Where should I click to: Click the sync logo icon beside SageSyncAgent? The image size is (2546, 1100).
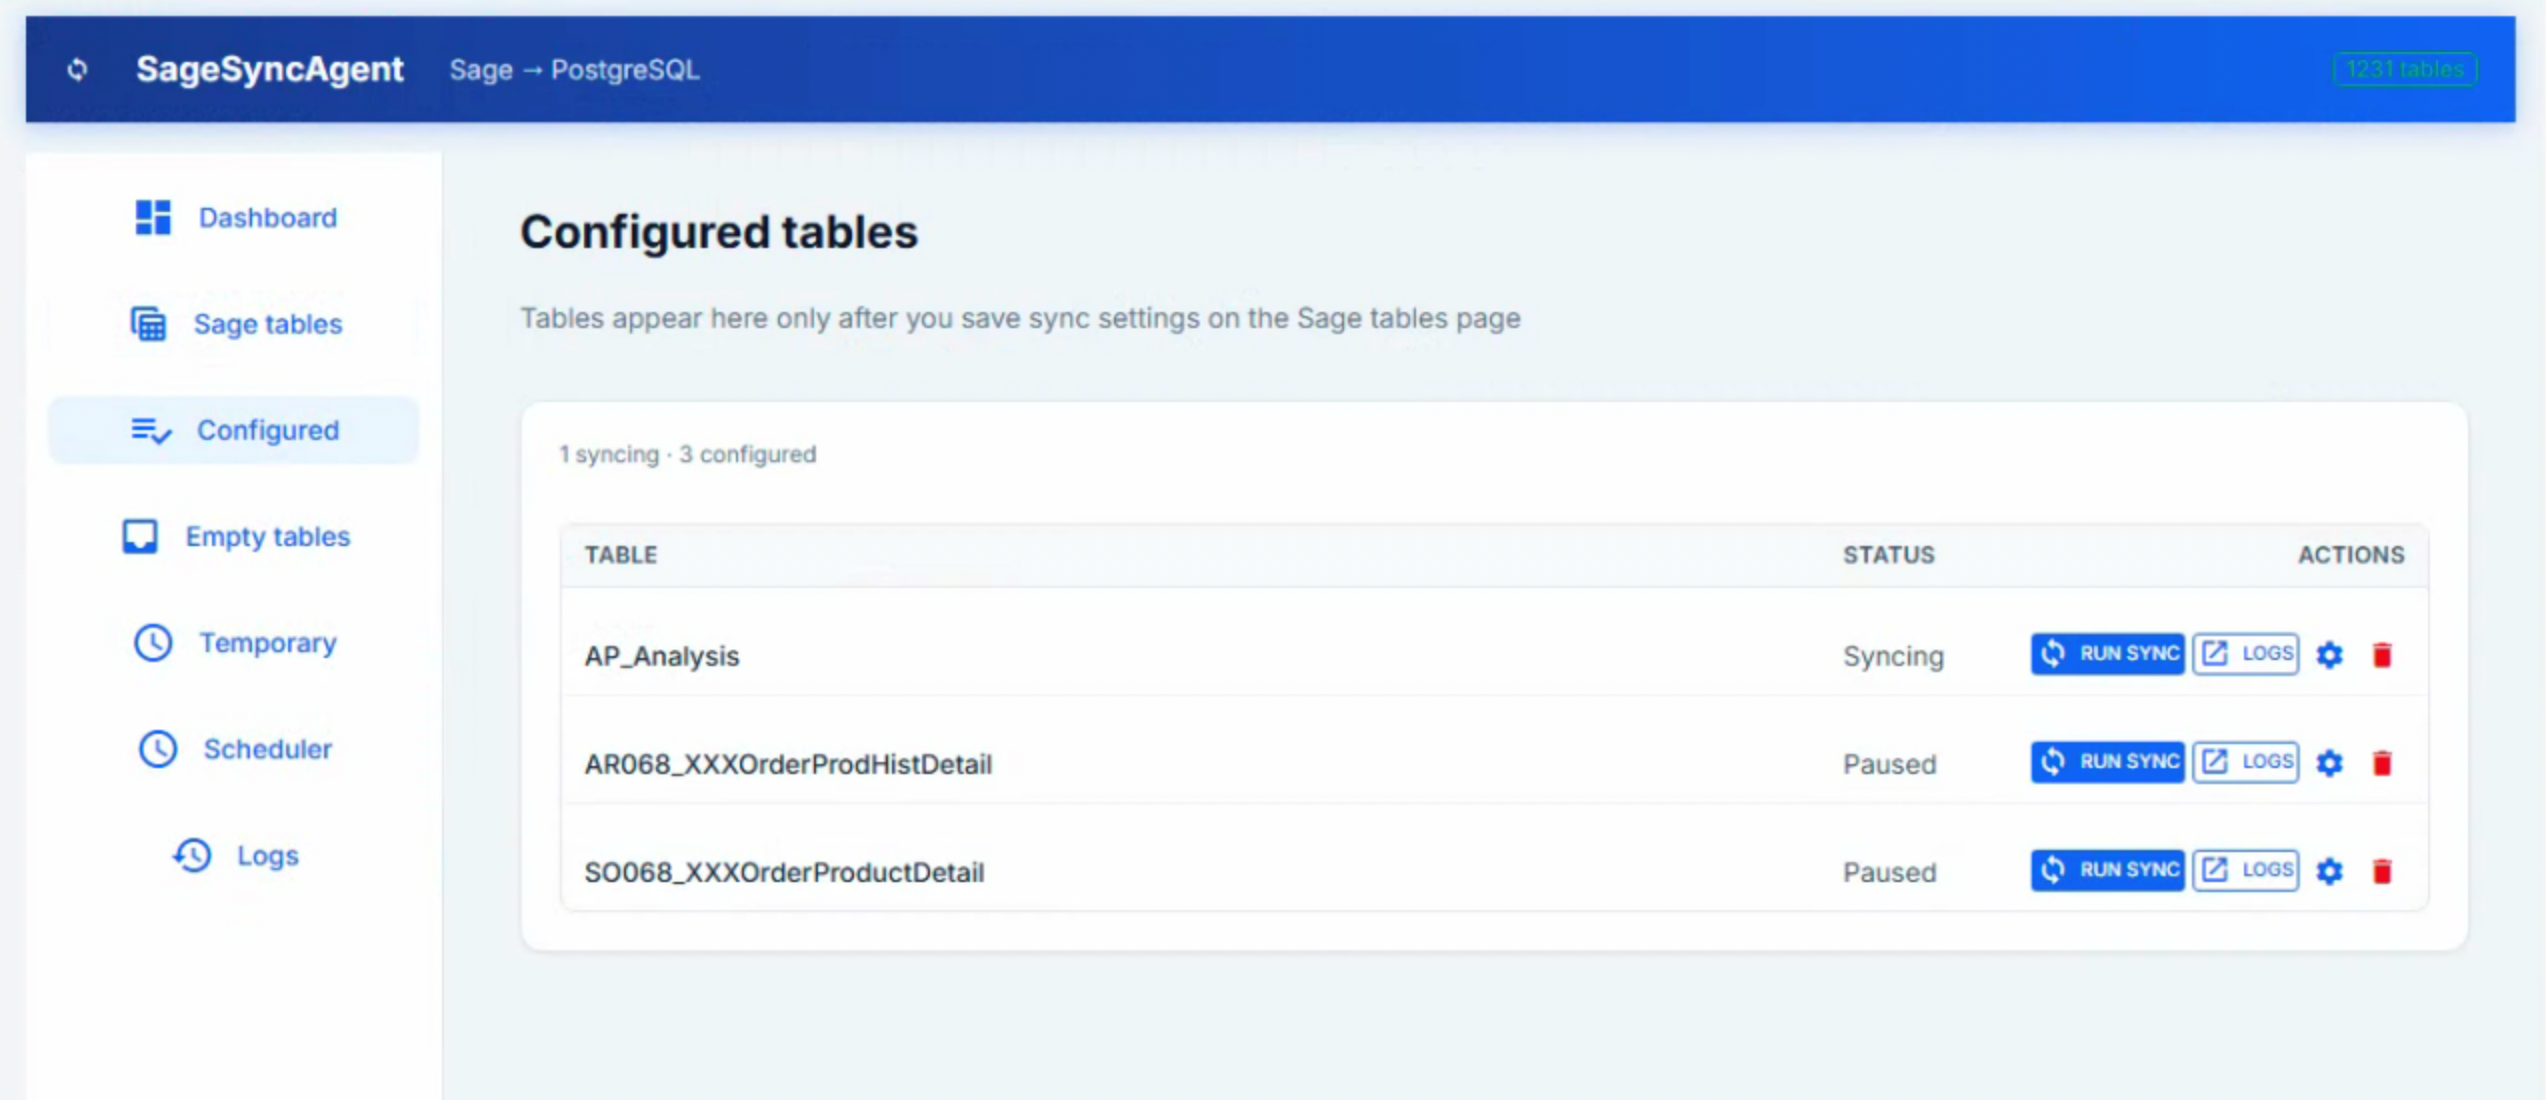click(77, 69)
